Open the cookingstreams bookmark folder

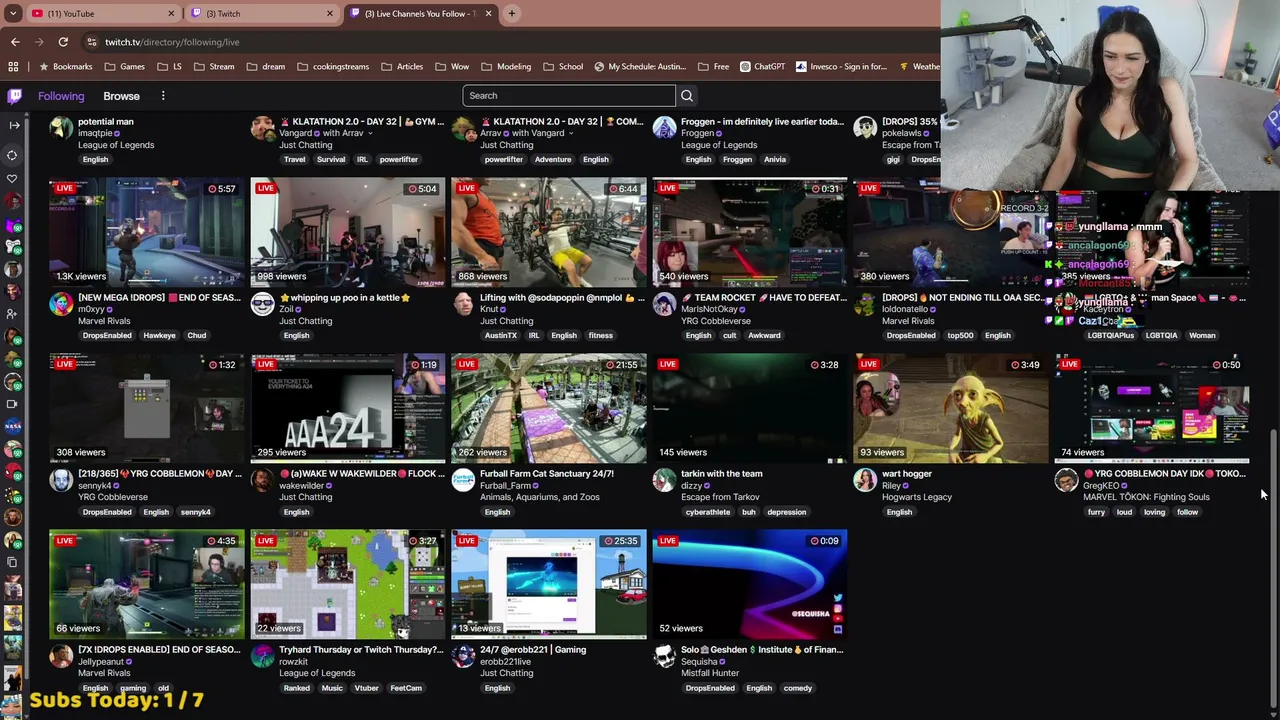coord(332,67)
